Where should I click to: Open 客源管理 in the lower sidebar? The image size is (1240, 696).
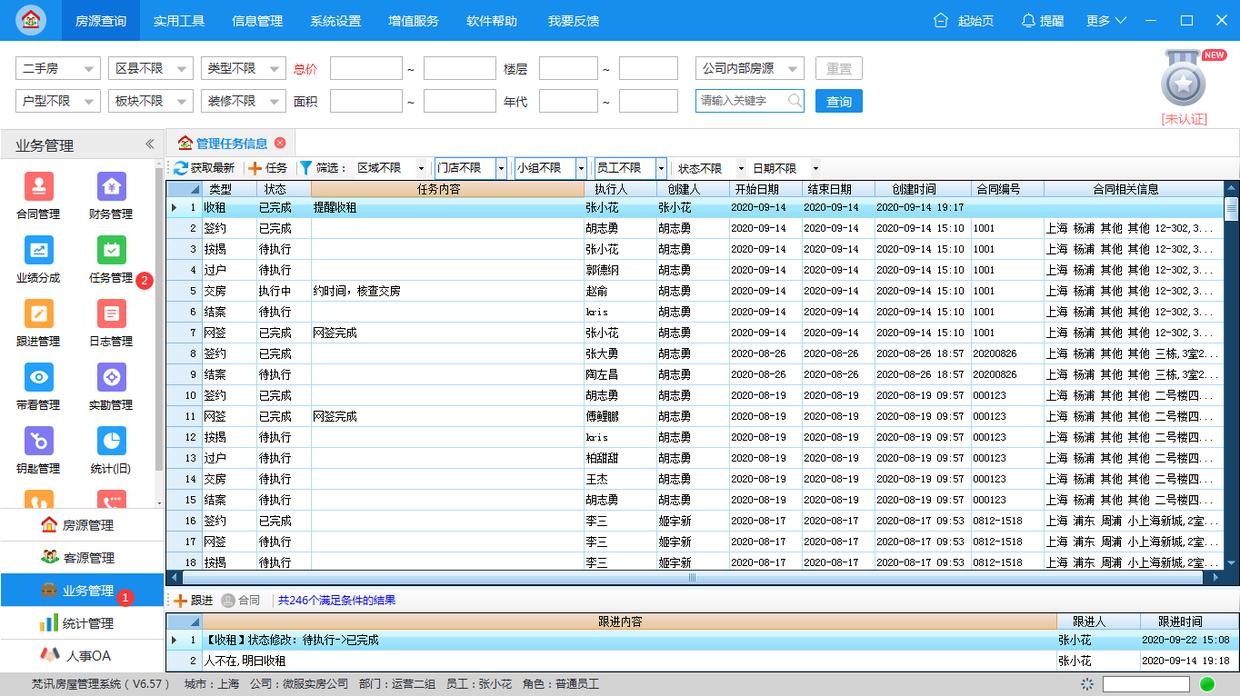pyautogui.click(x=80, y=557)
